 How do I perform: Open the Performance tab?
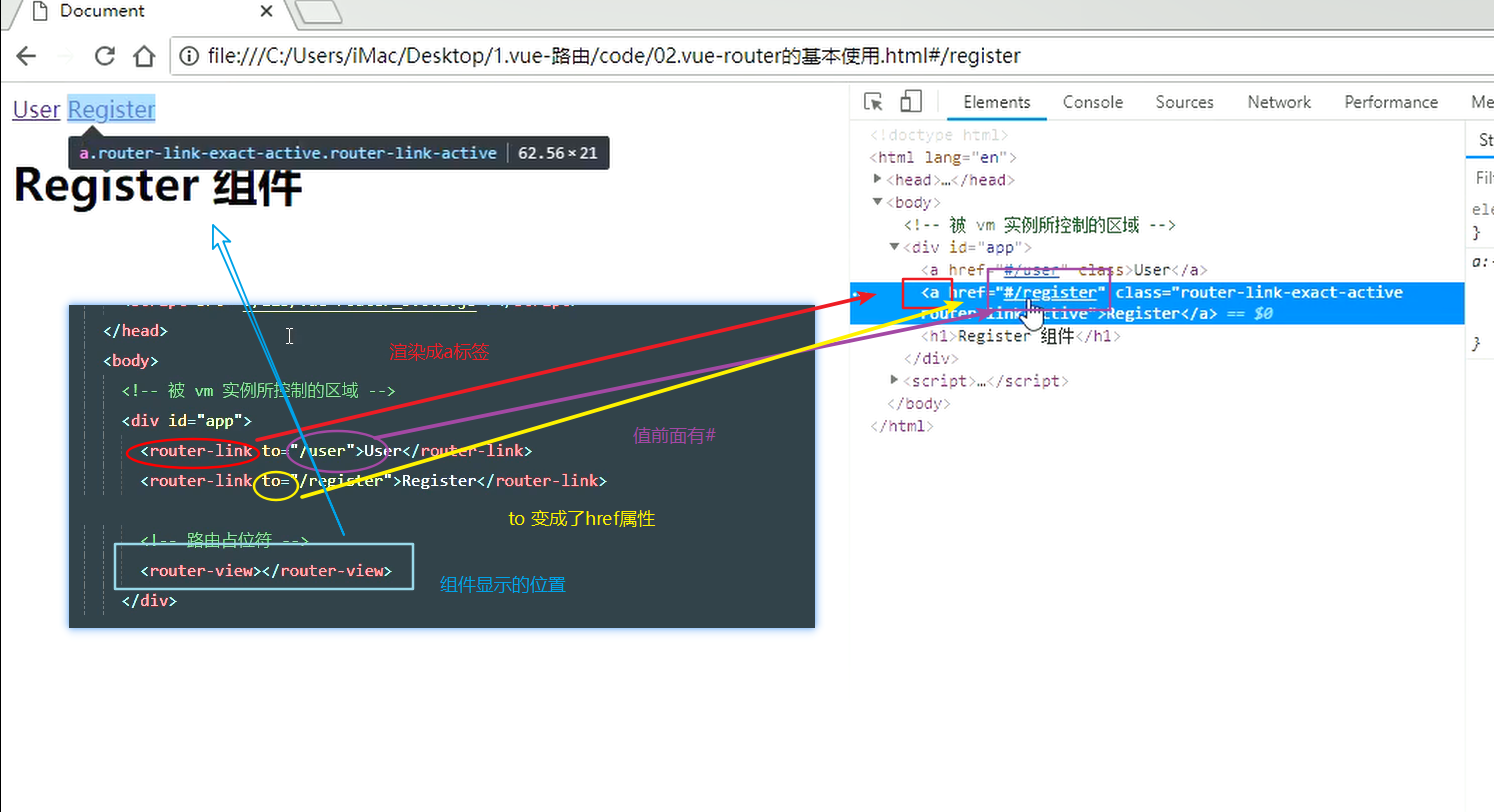[1391, 102]
